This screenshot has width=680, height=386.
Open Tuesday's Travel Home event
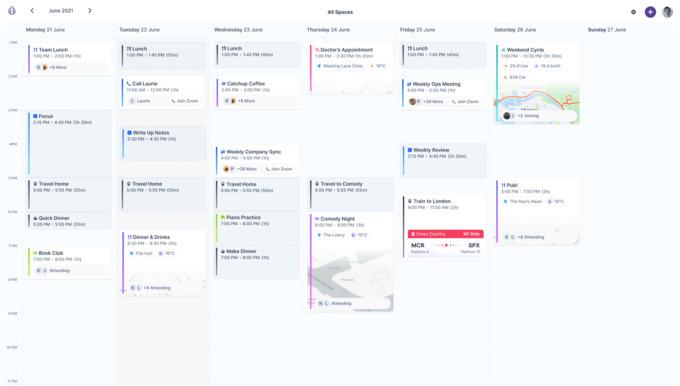(x=163, y=194)
